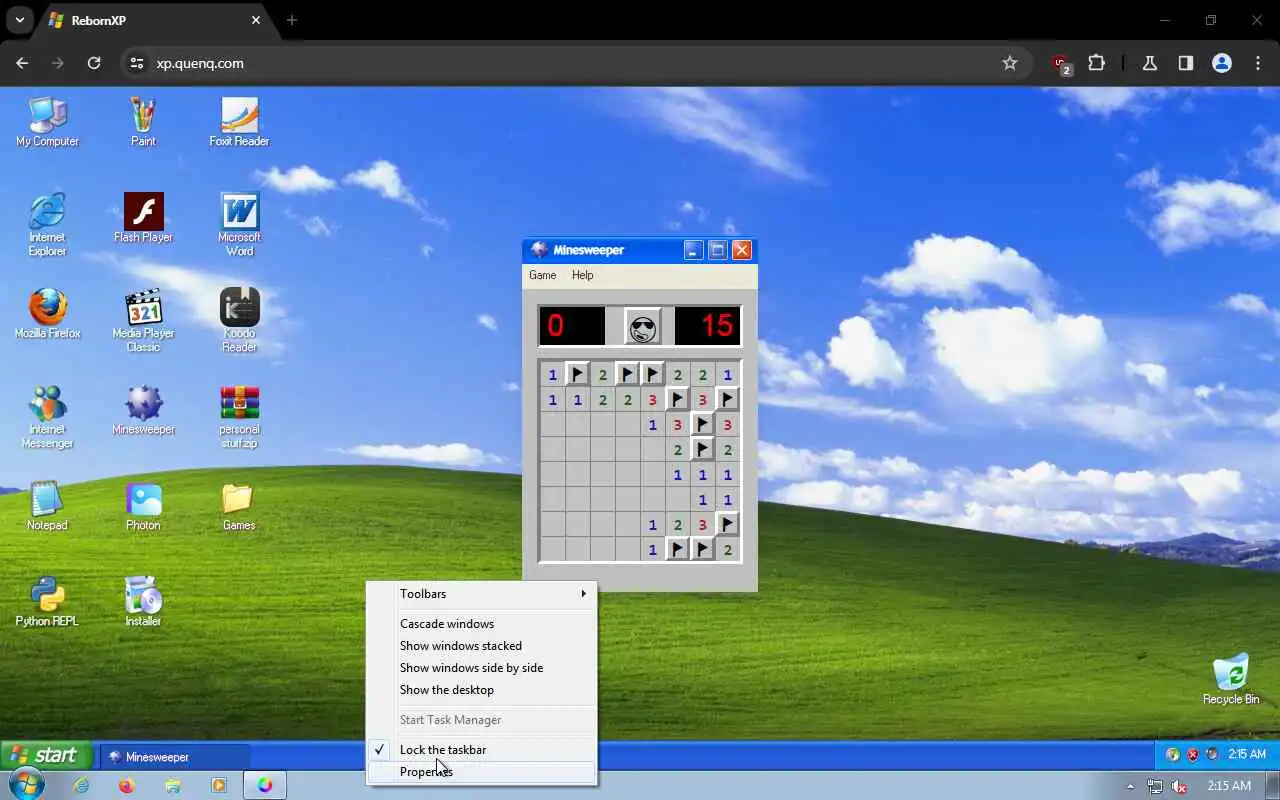Close the RebornXP browser tab
This screenshot has height=800, width=1280.
pos(256,20)
